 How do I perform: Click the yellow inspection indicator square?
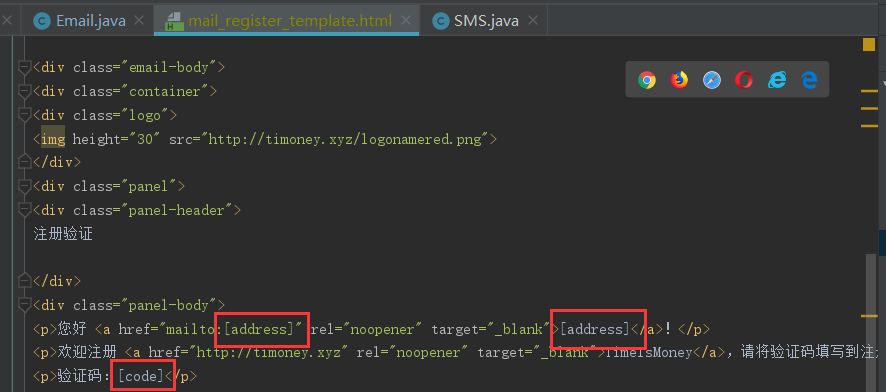[x=868, y=45]
